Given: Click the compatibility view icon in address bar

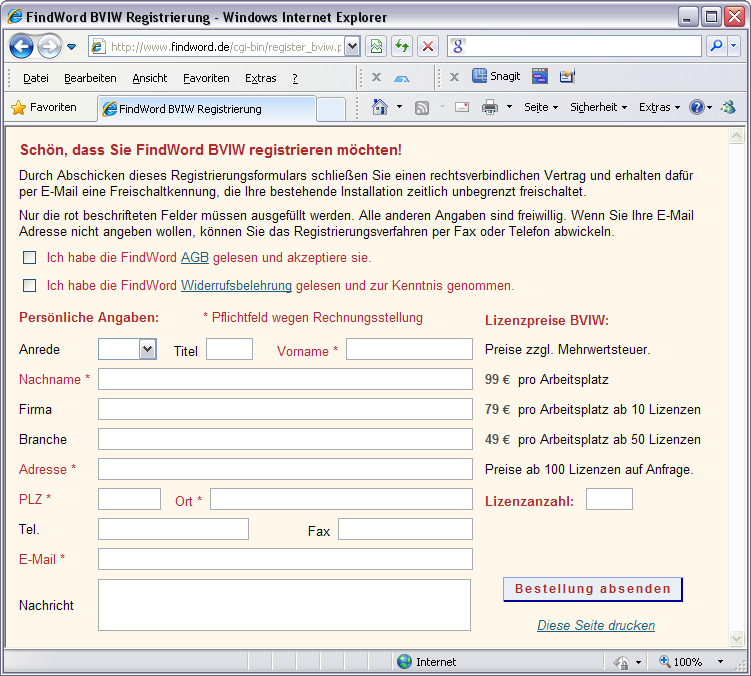Looking at the screenshot, I should click(376, 46).
